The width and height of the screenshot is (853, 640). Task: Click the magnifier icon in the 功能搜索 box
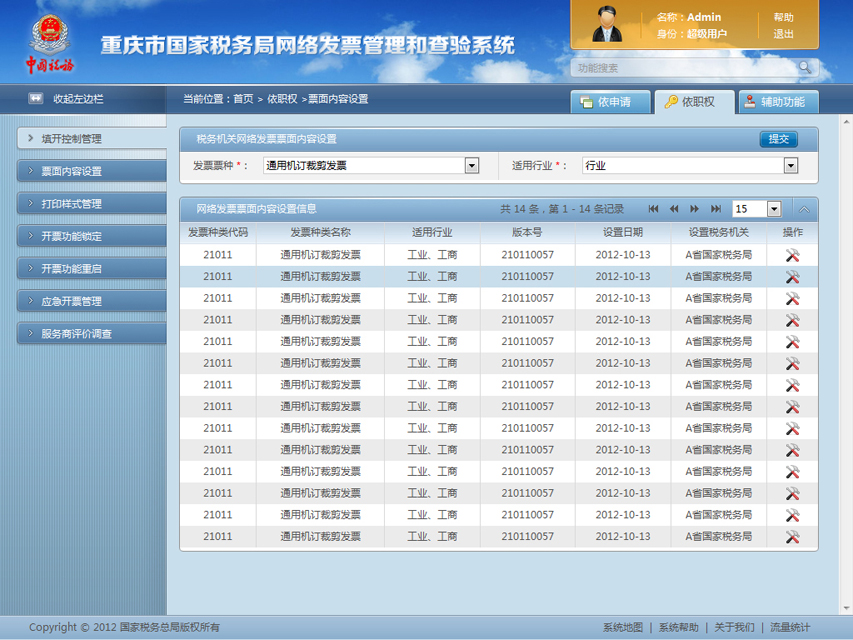click(x=805, y=67)
